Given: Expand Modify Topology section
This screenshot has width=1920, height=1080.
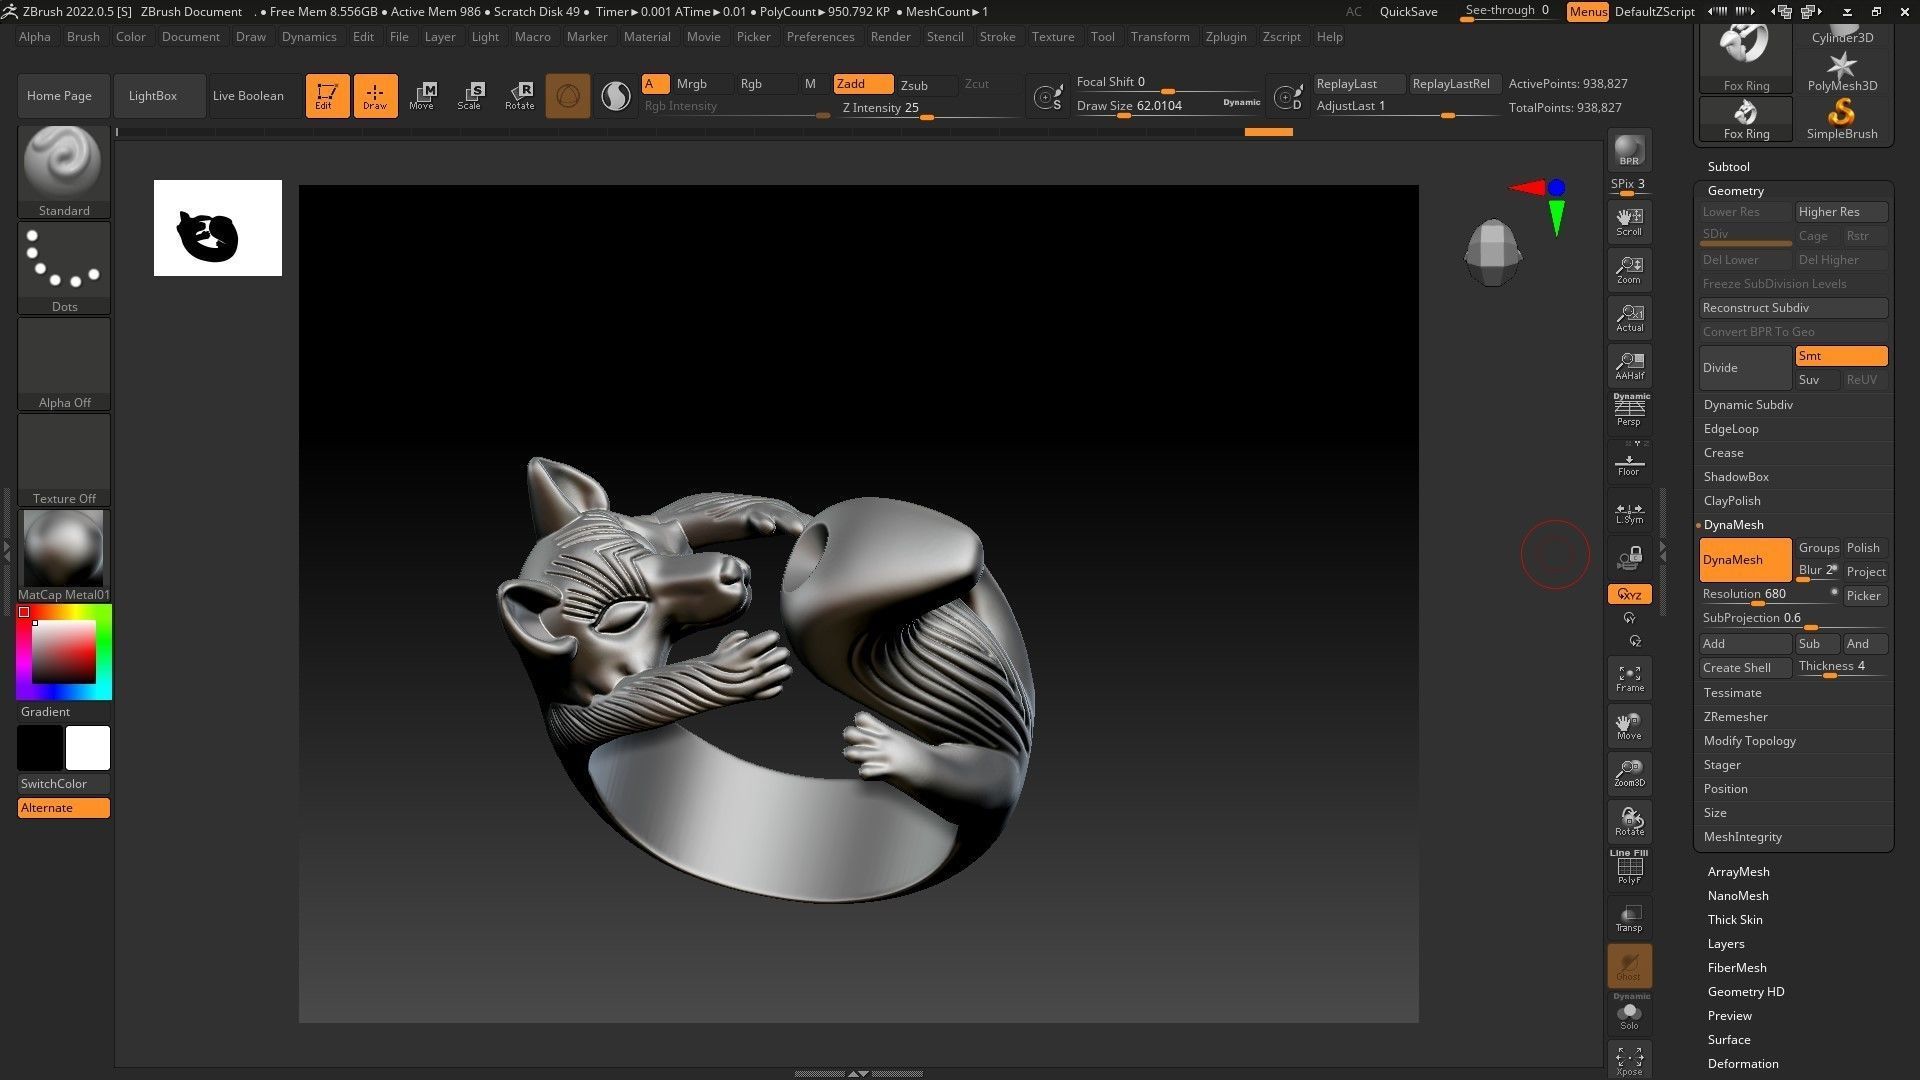Looking at the screenshot, I should [x=1749, y=741].
